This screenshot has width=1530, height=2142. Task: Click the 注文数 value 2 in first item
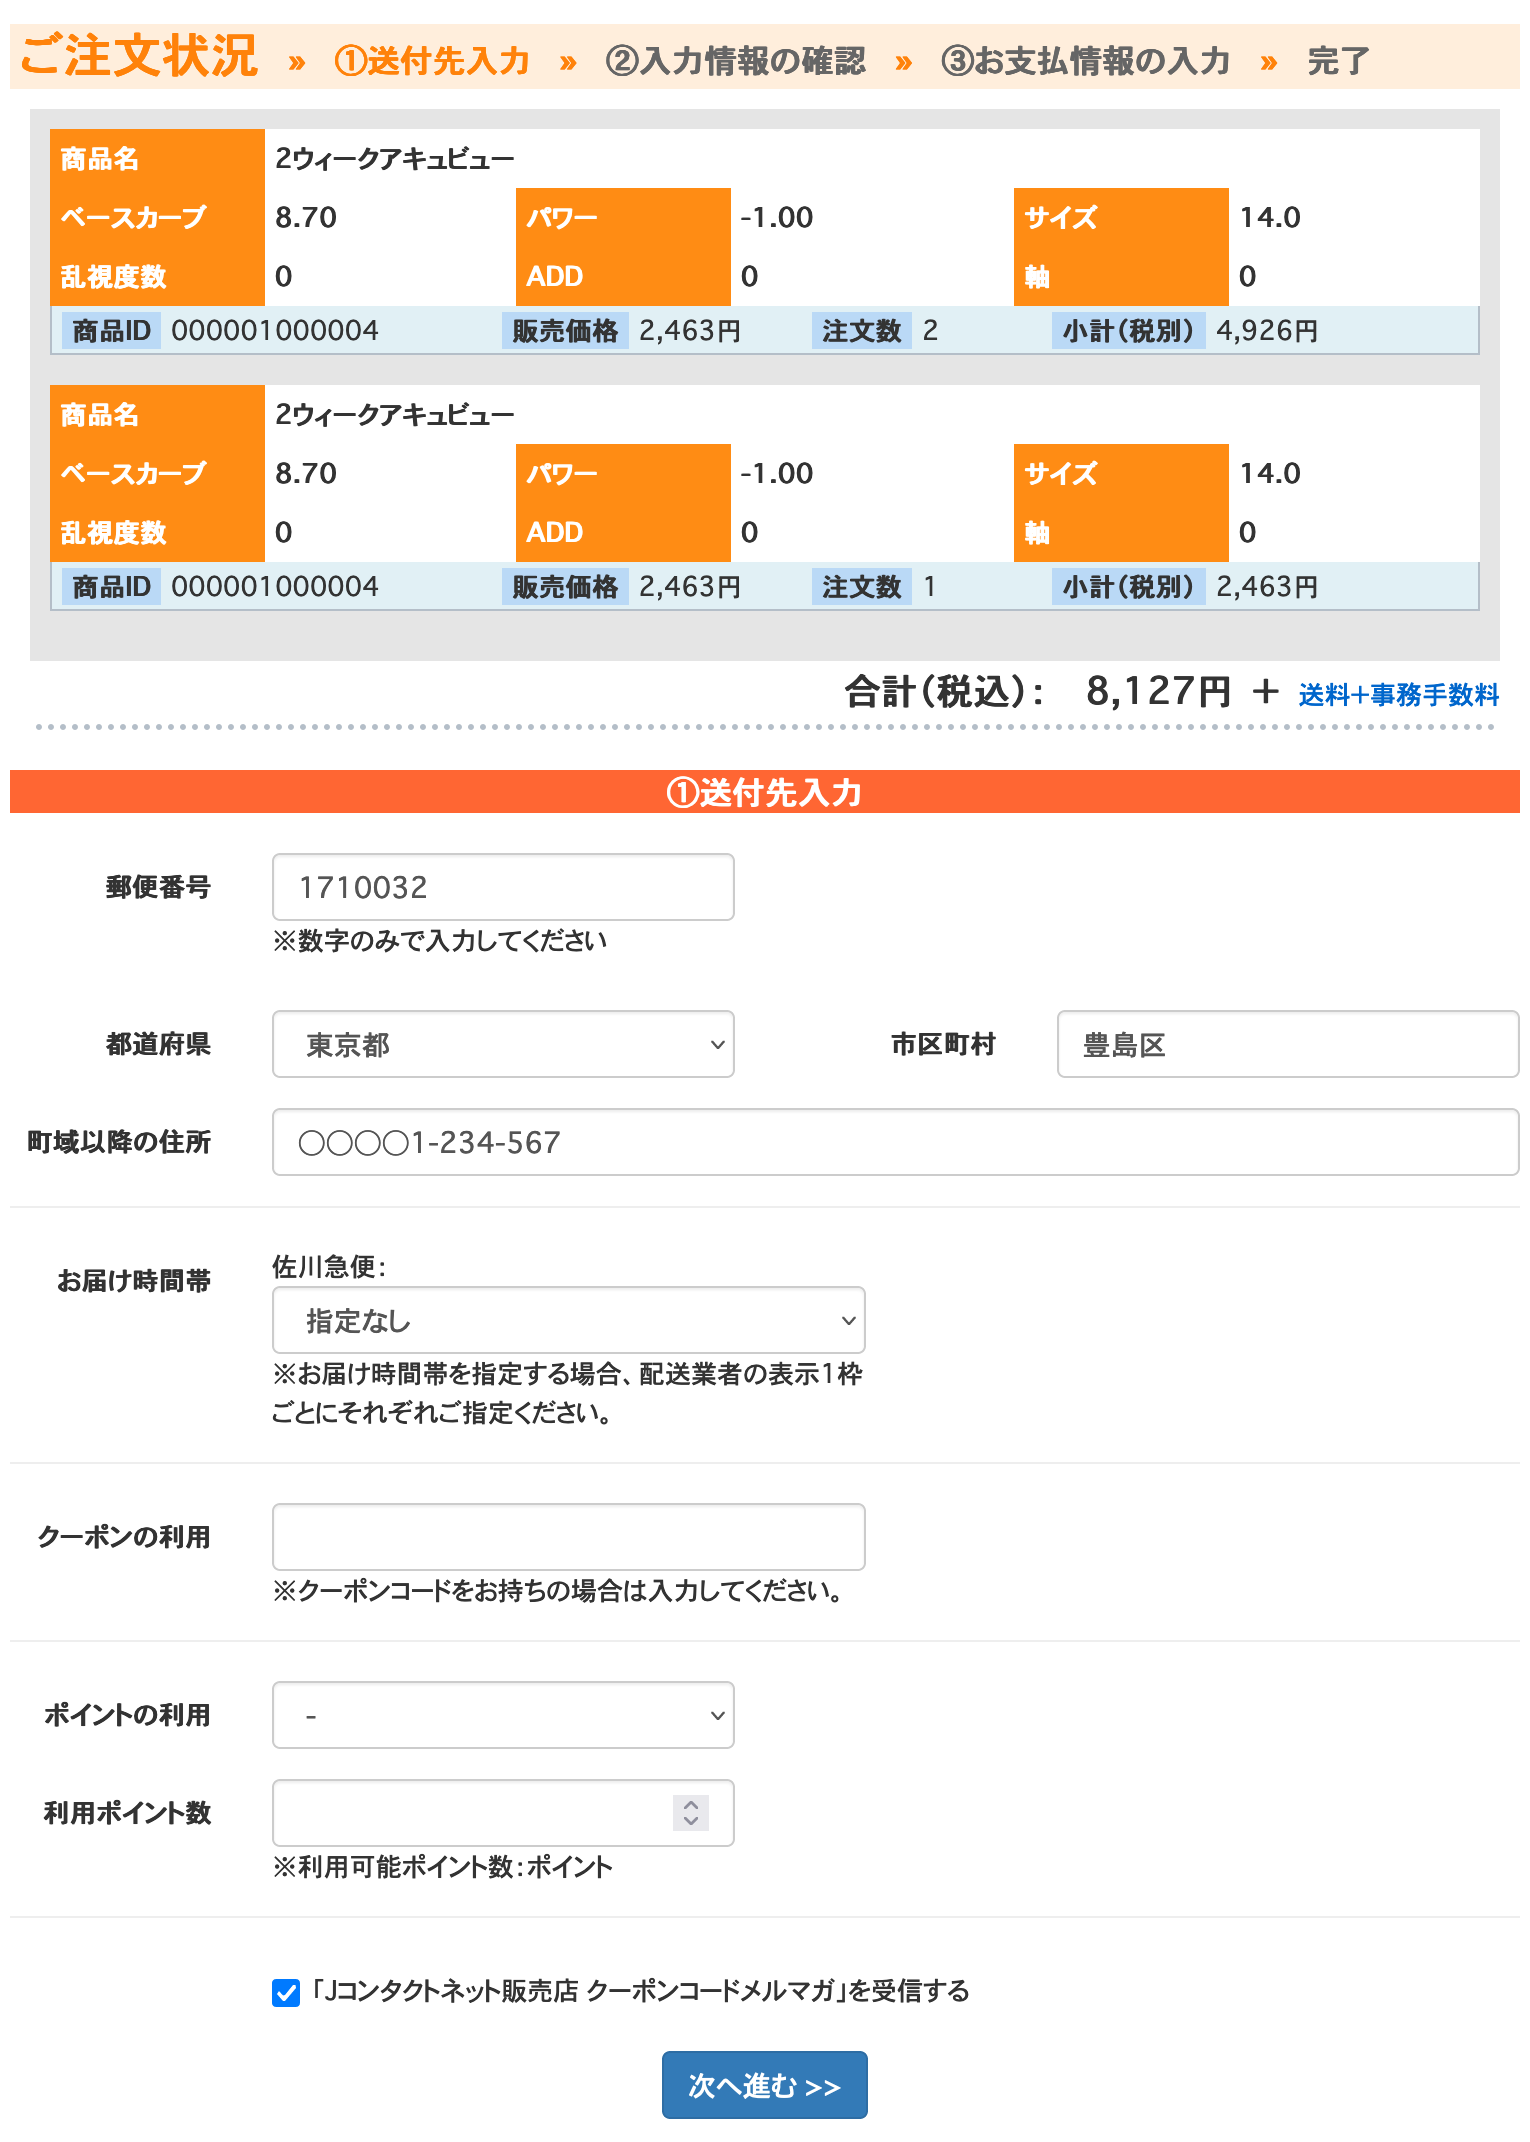pos(930,331)
